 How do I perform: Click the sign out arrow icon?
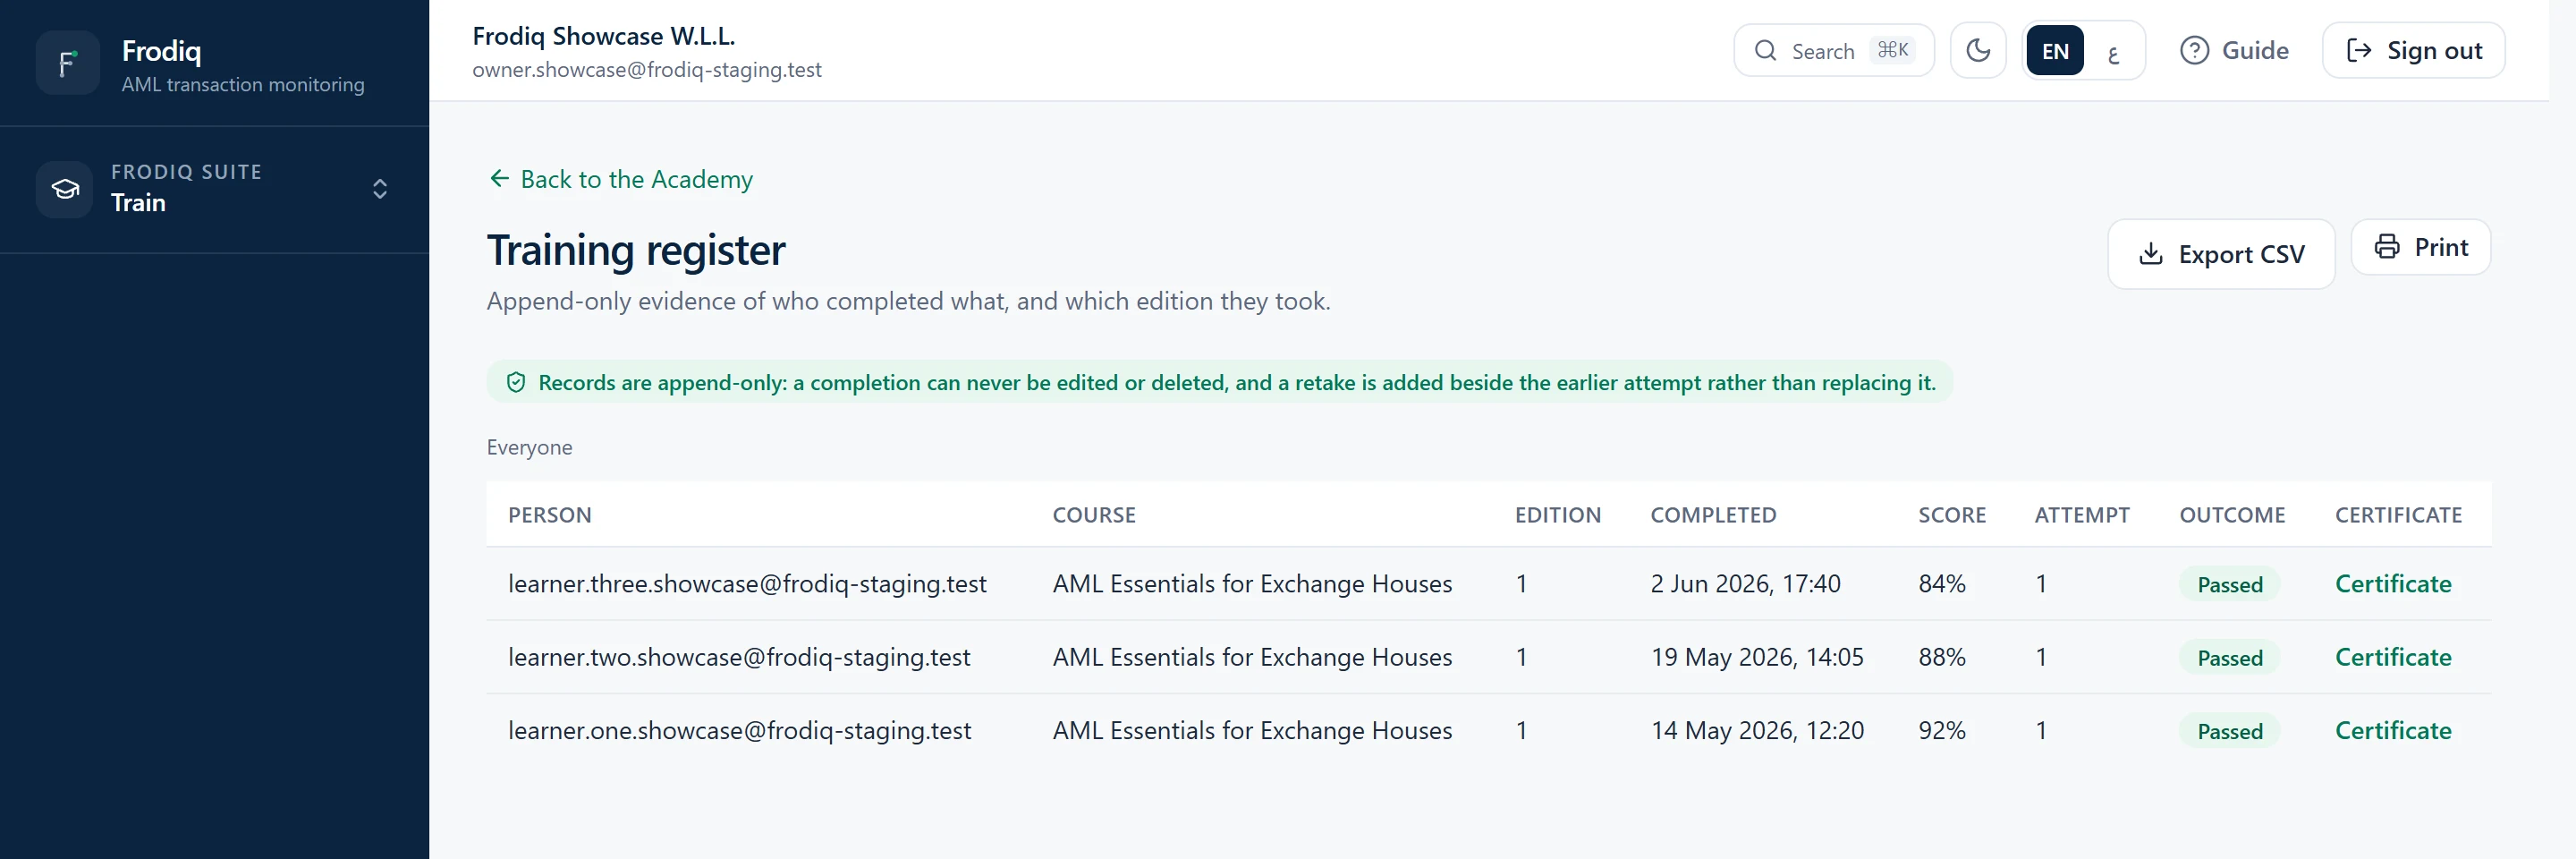(2359, 50)
